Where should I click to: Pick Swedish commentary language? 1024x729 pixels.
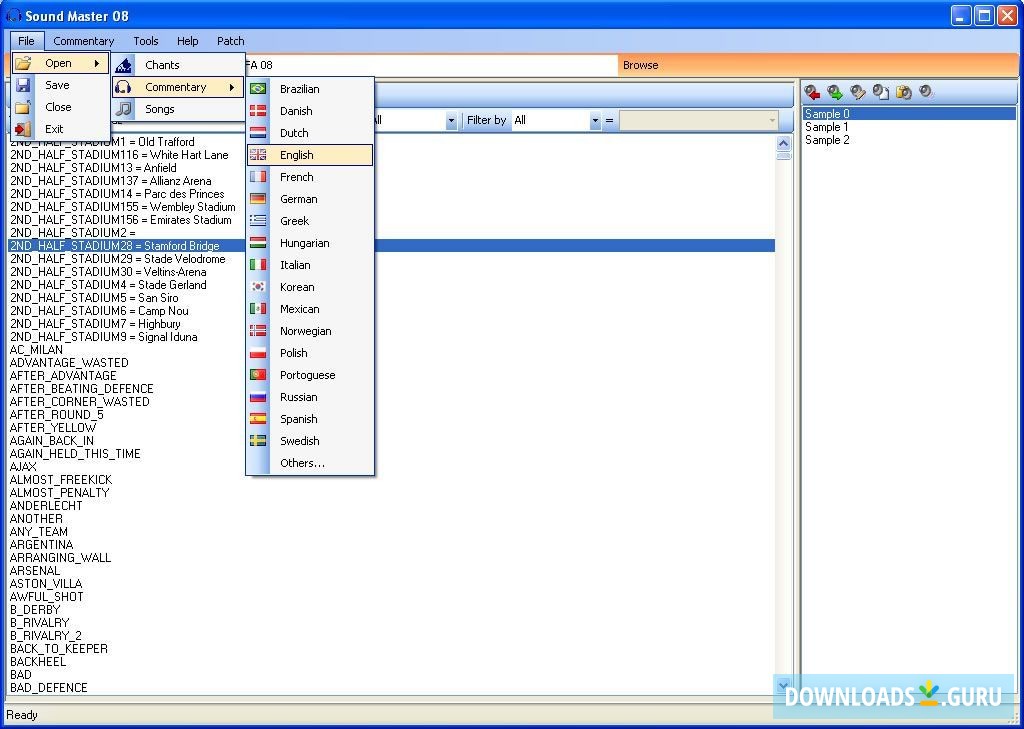[x=310, y=441]
